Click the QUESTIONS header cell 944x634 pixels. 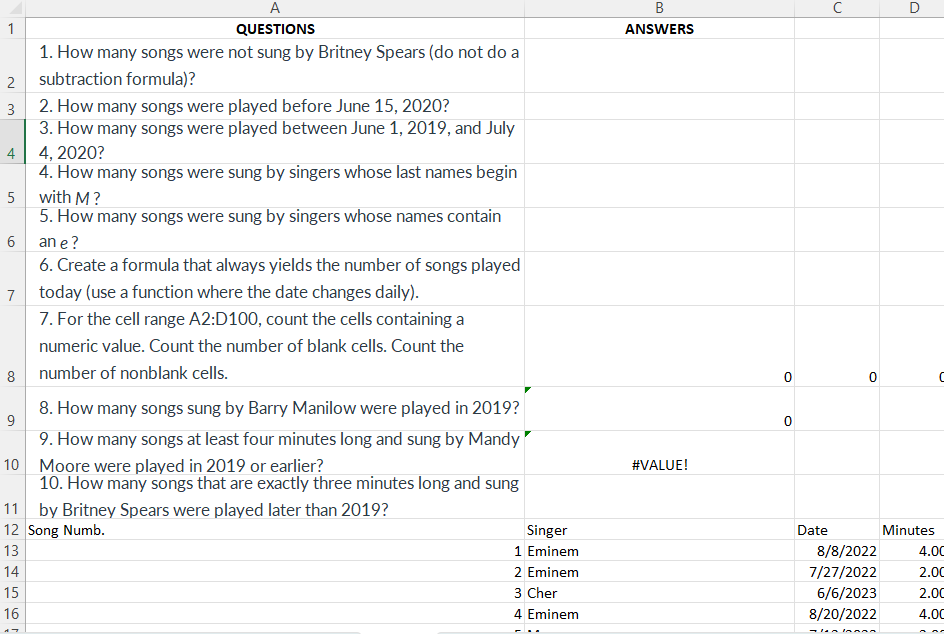(x=274, y=28)
